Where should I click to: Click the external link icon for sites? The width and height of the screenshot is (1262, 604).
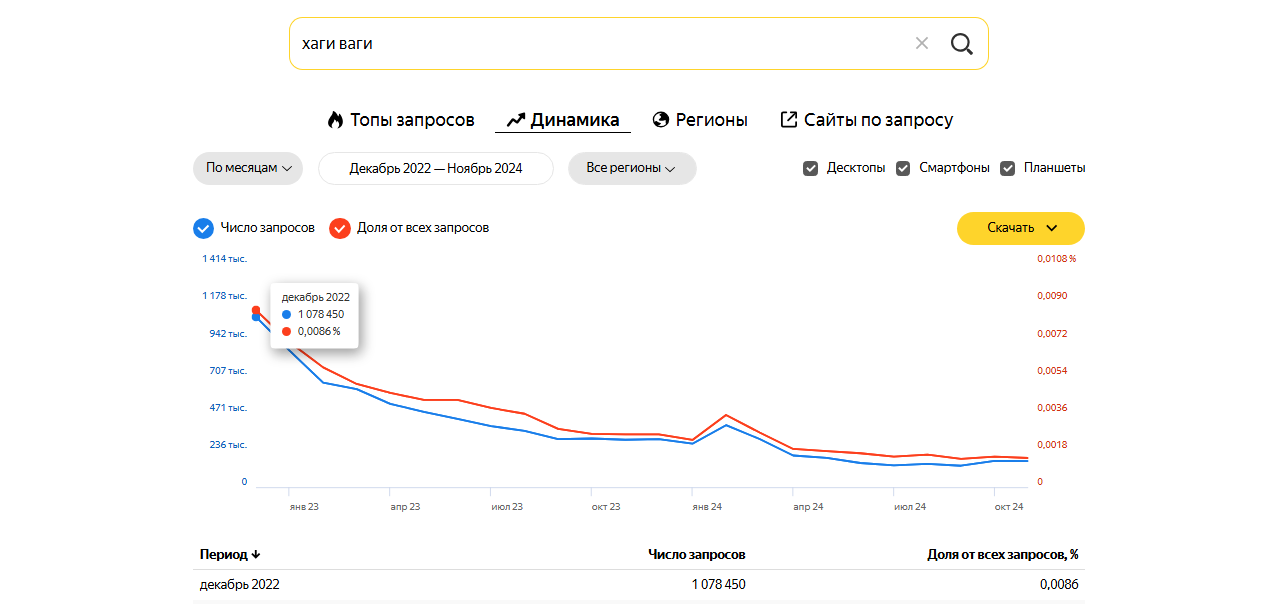[x=789, y=120]
